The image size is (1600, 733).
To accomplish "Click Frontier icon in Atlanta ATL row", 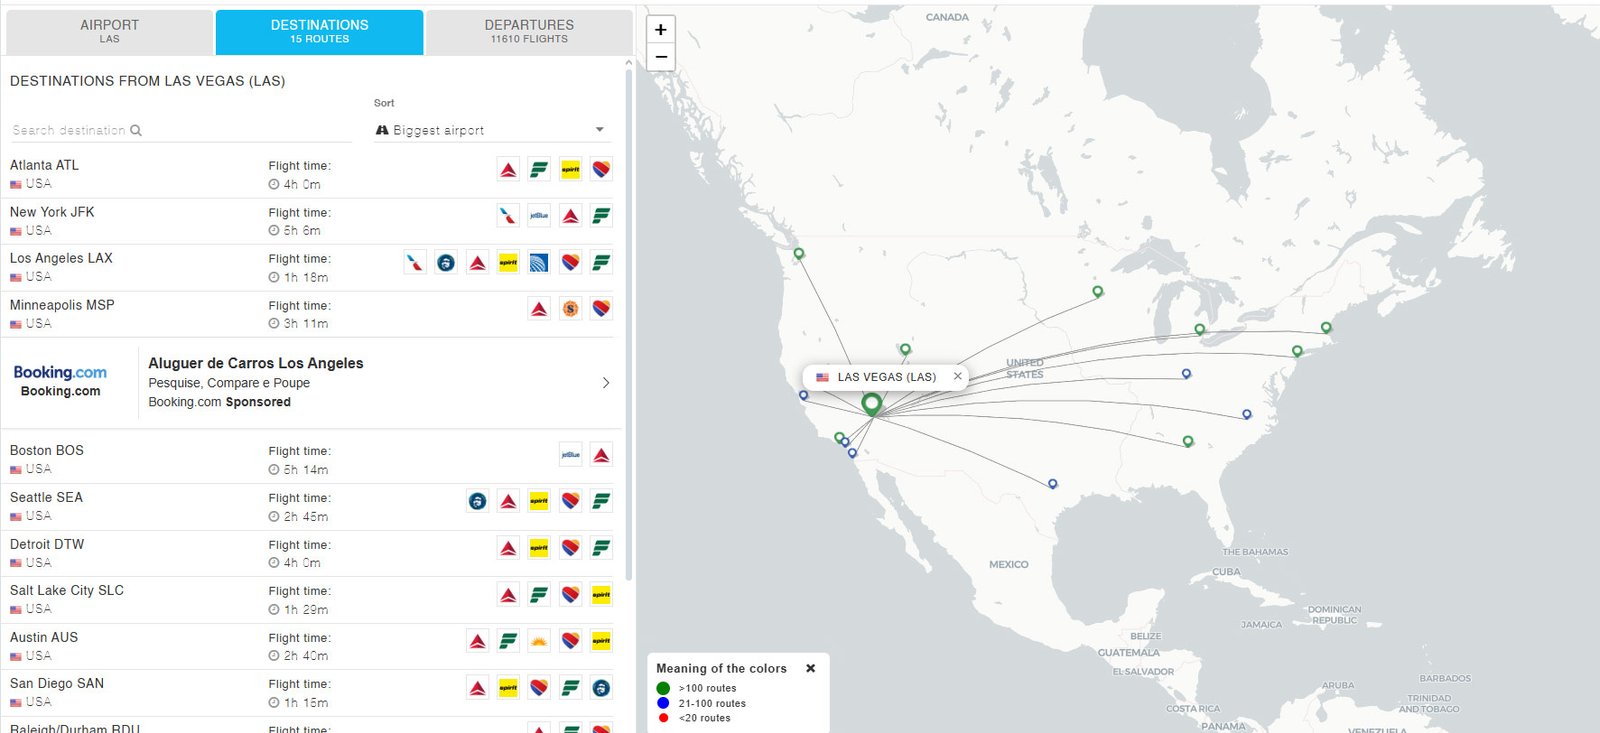I will 539,169.
